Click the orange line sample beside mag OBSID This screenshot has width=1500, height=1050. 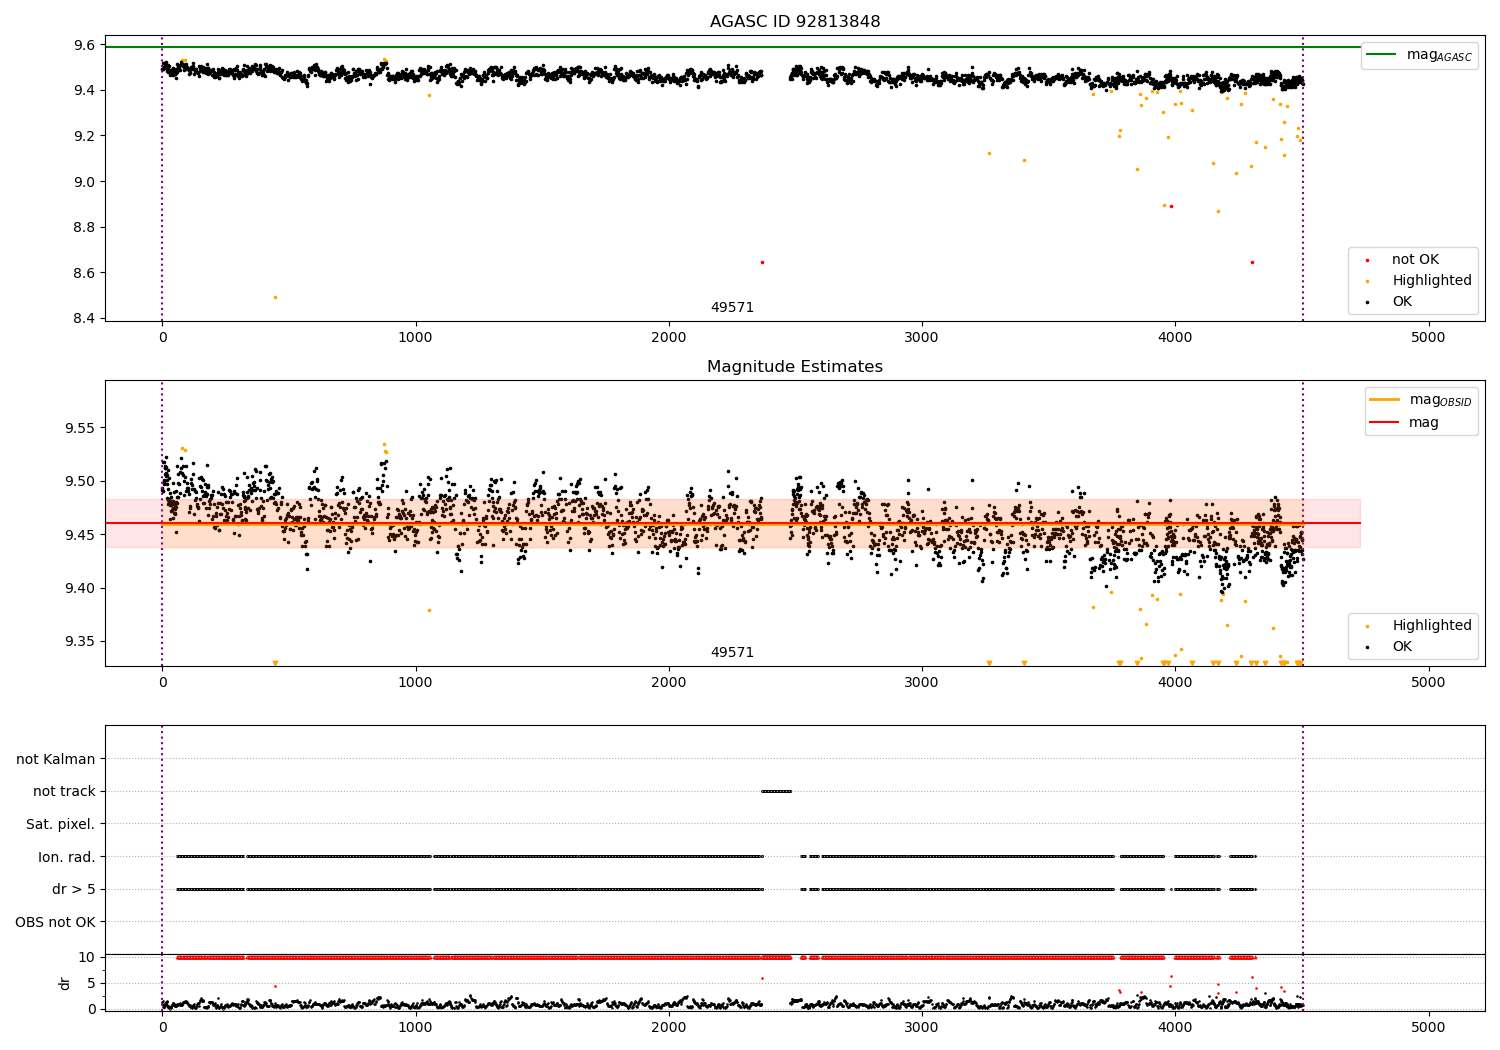[x=1385, y=400]
